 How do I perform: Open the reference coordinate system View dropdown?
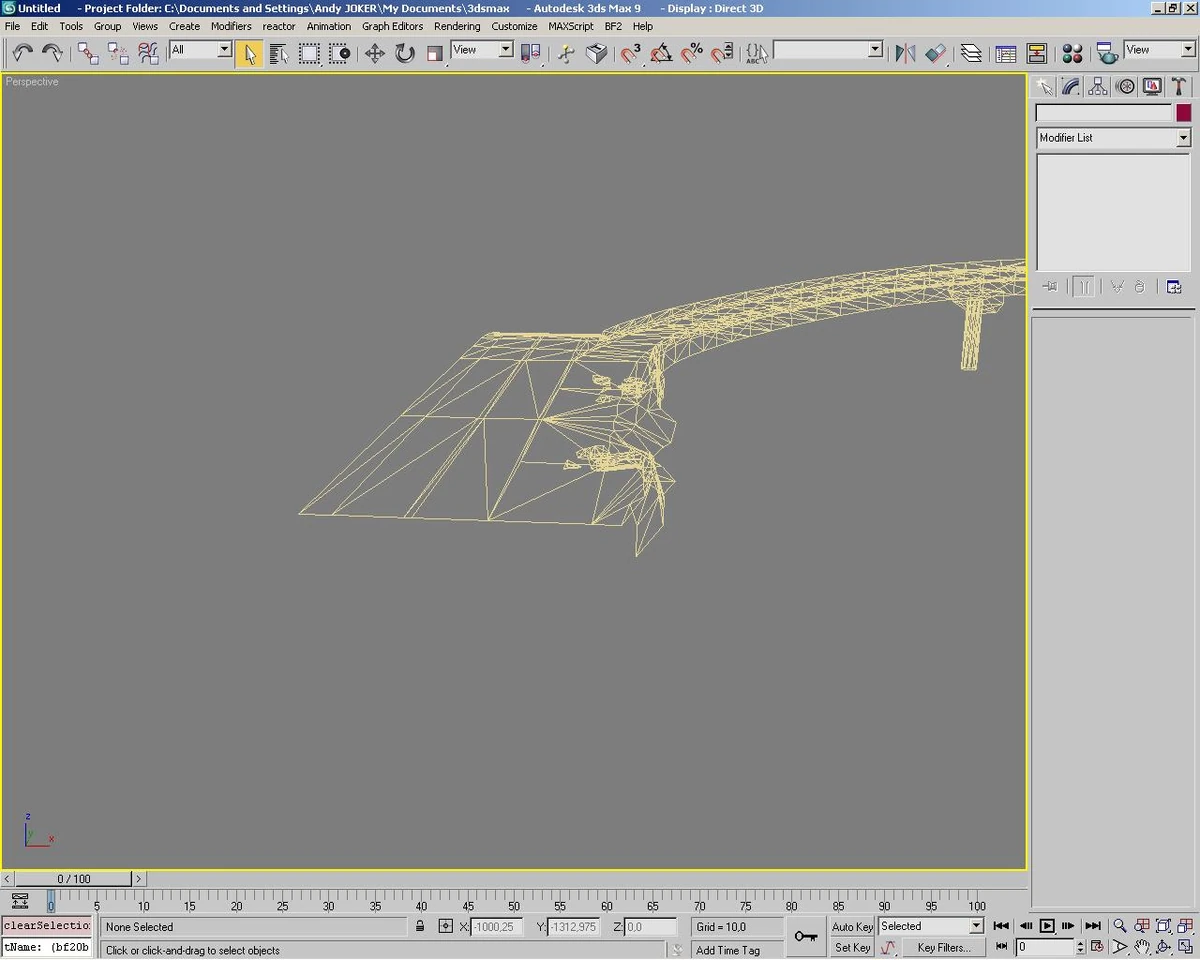[481, 48]
